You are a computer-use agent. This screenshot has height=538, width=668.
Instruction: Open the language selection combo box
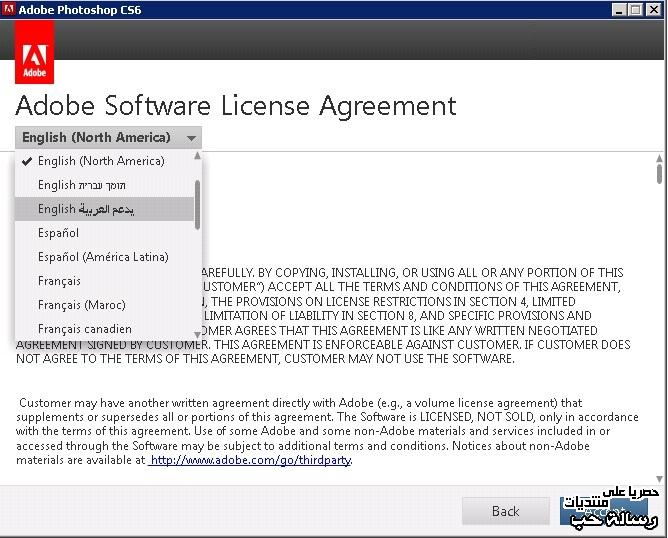[x=108, y=138]
